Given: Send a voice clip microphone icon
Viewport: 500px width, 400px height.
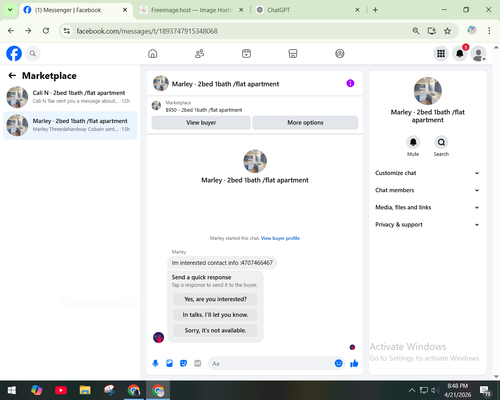Looking at the screenshot, I should point(155,363).
